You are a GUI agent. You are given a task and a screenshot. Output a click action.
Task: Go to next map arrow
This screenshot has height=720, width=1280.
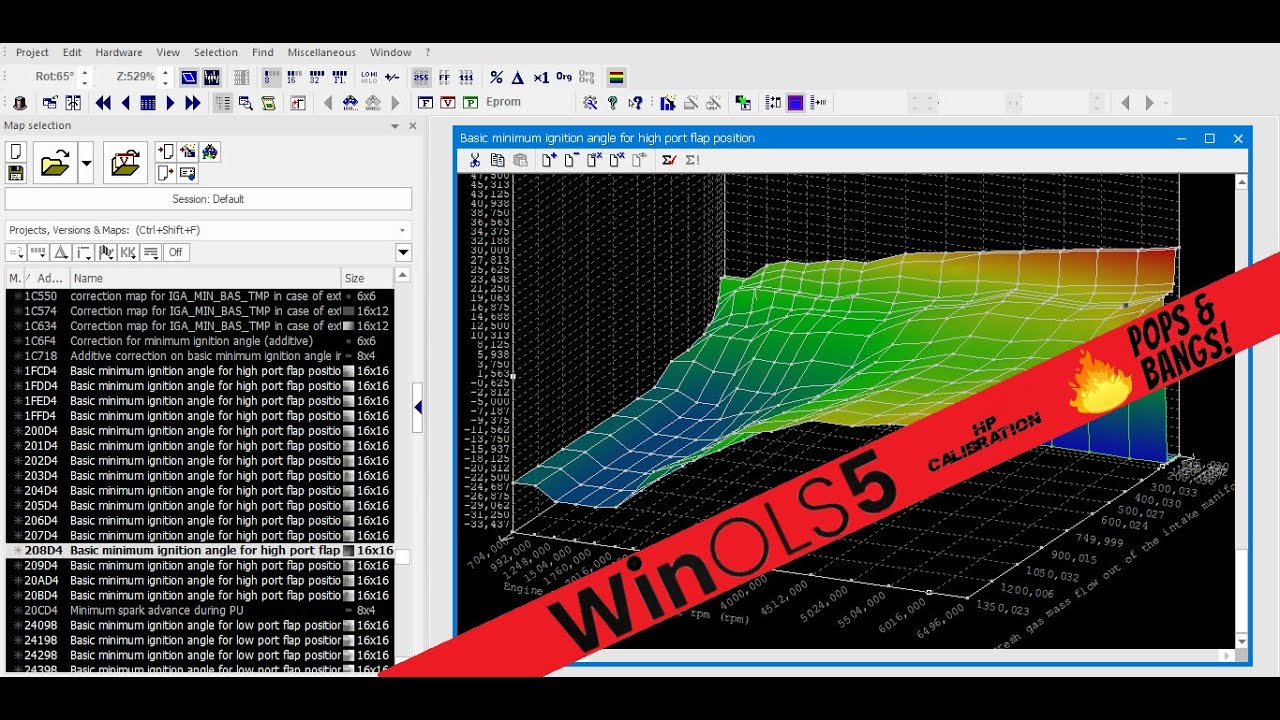pos(170,102)
